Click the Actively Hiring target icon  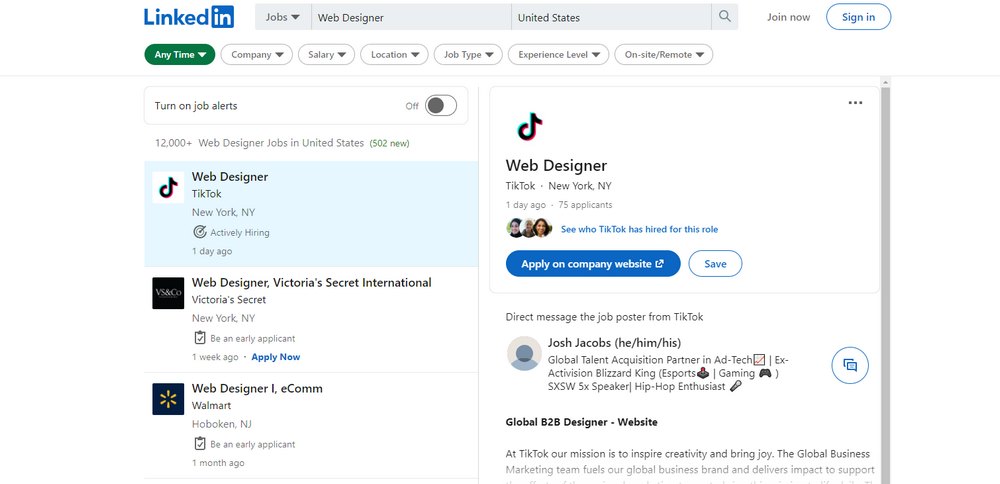click(x=200, y=232)
